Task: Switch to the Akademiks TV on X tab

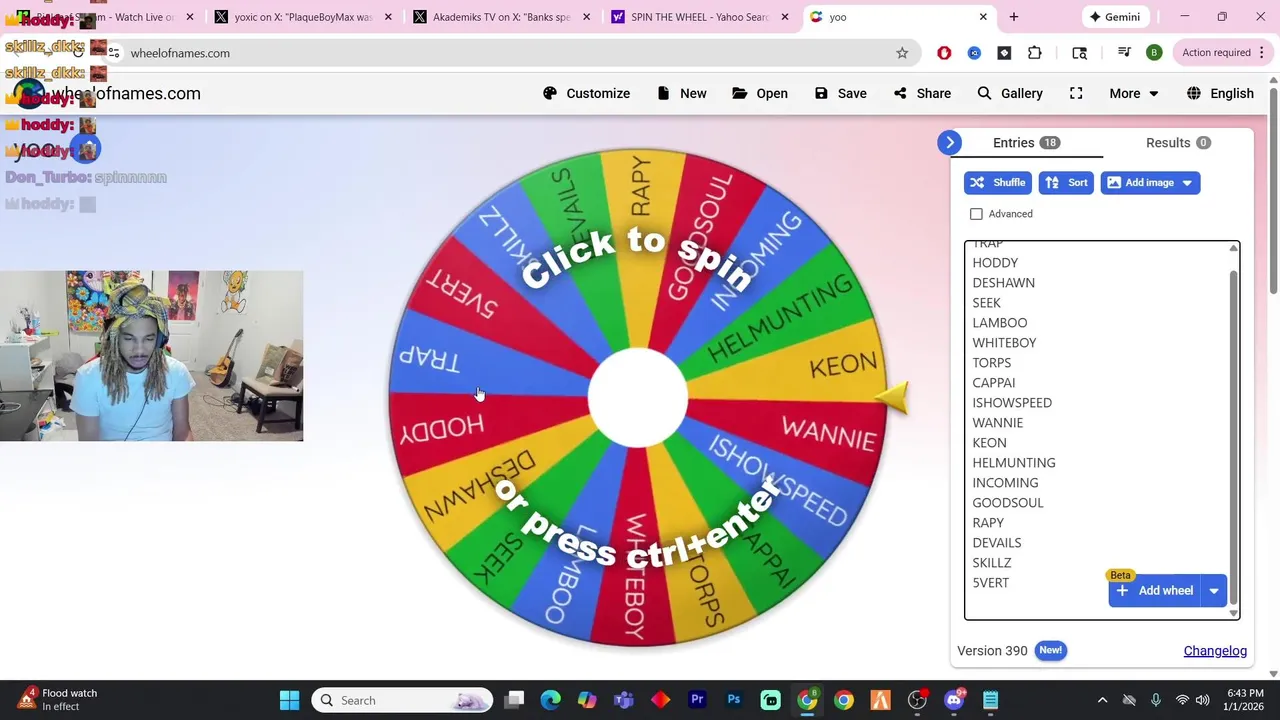Action: [x=501, y=17]
